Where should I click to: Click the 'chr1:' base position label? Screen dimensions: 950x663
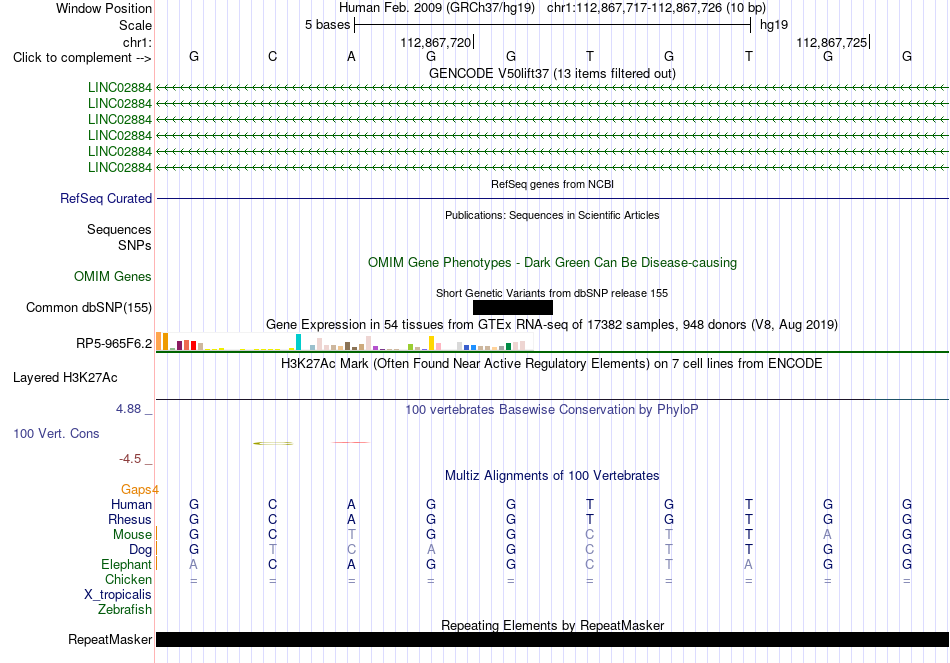(x=137, y=42)
